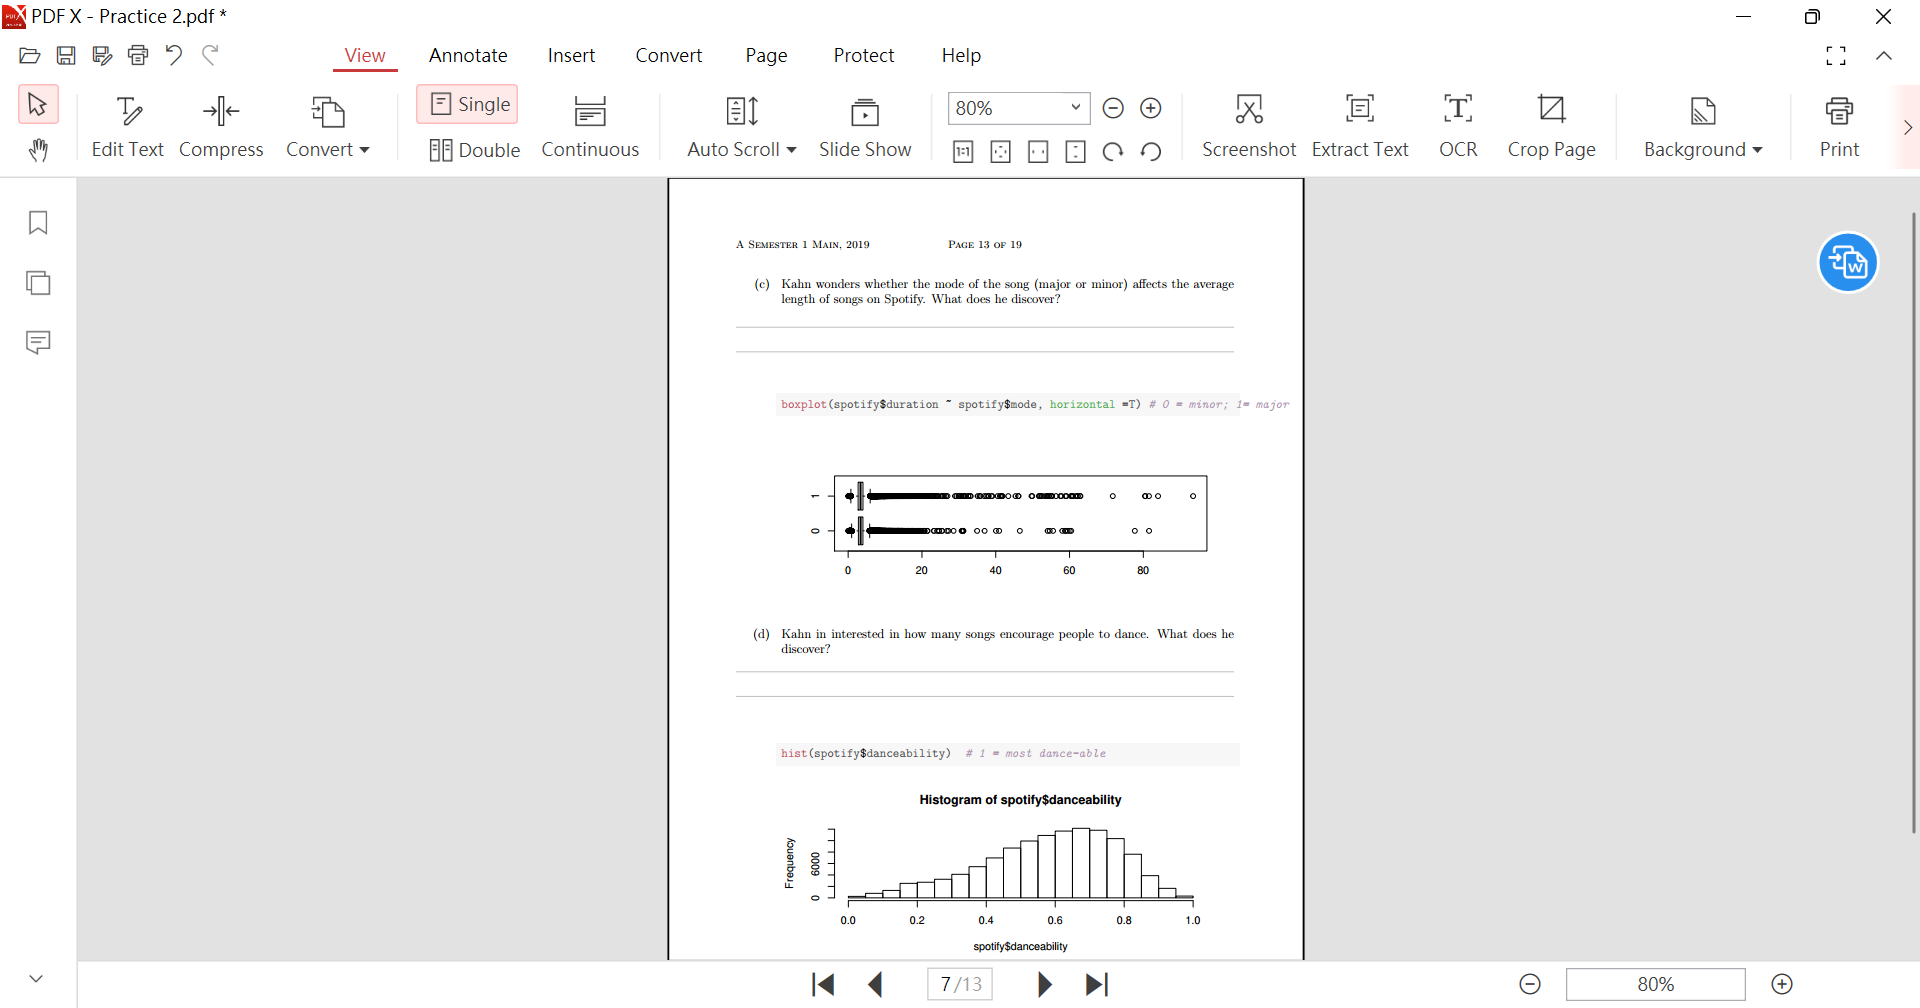Open the Help tab
Screen dimensions: 1920x1008
tap(961, 55)
